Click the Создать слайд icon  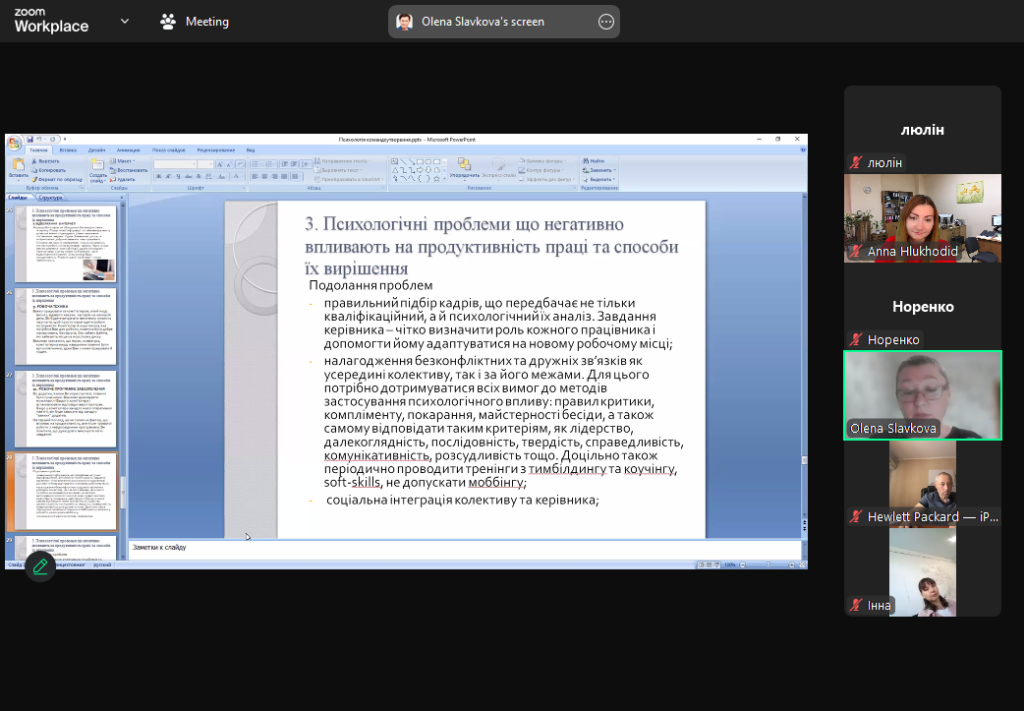tap(99, 165)
